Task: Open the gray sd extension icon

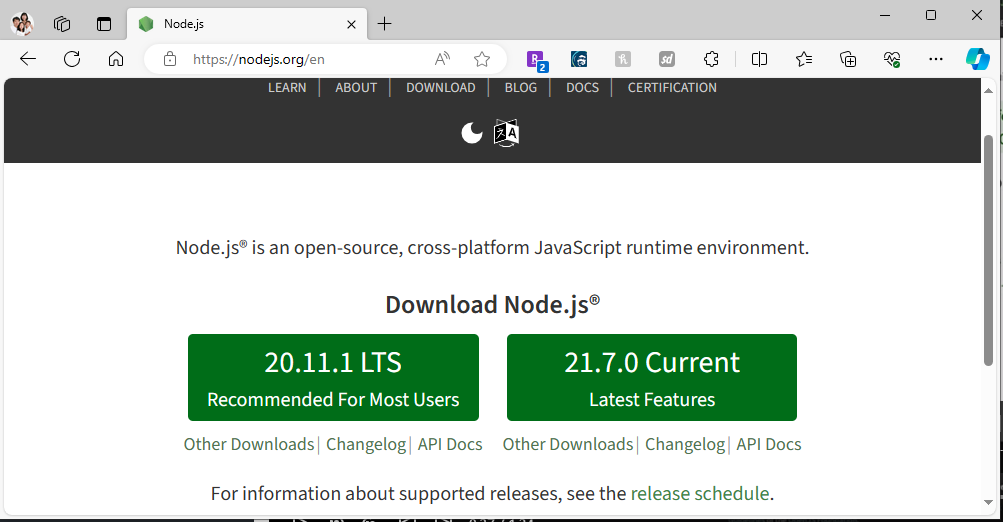Action: click(667, 59)
